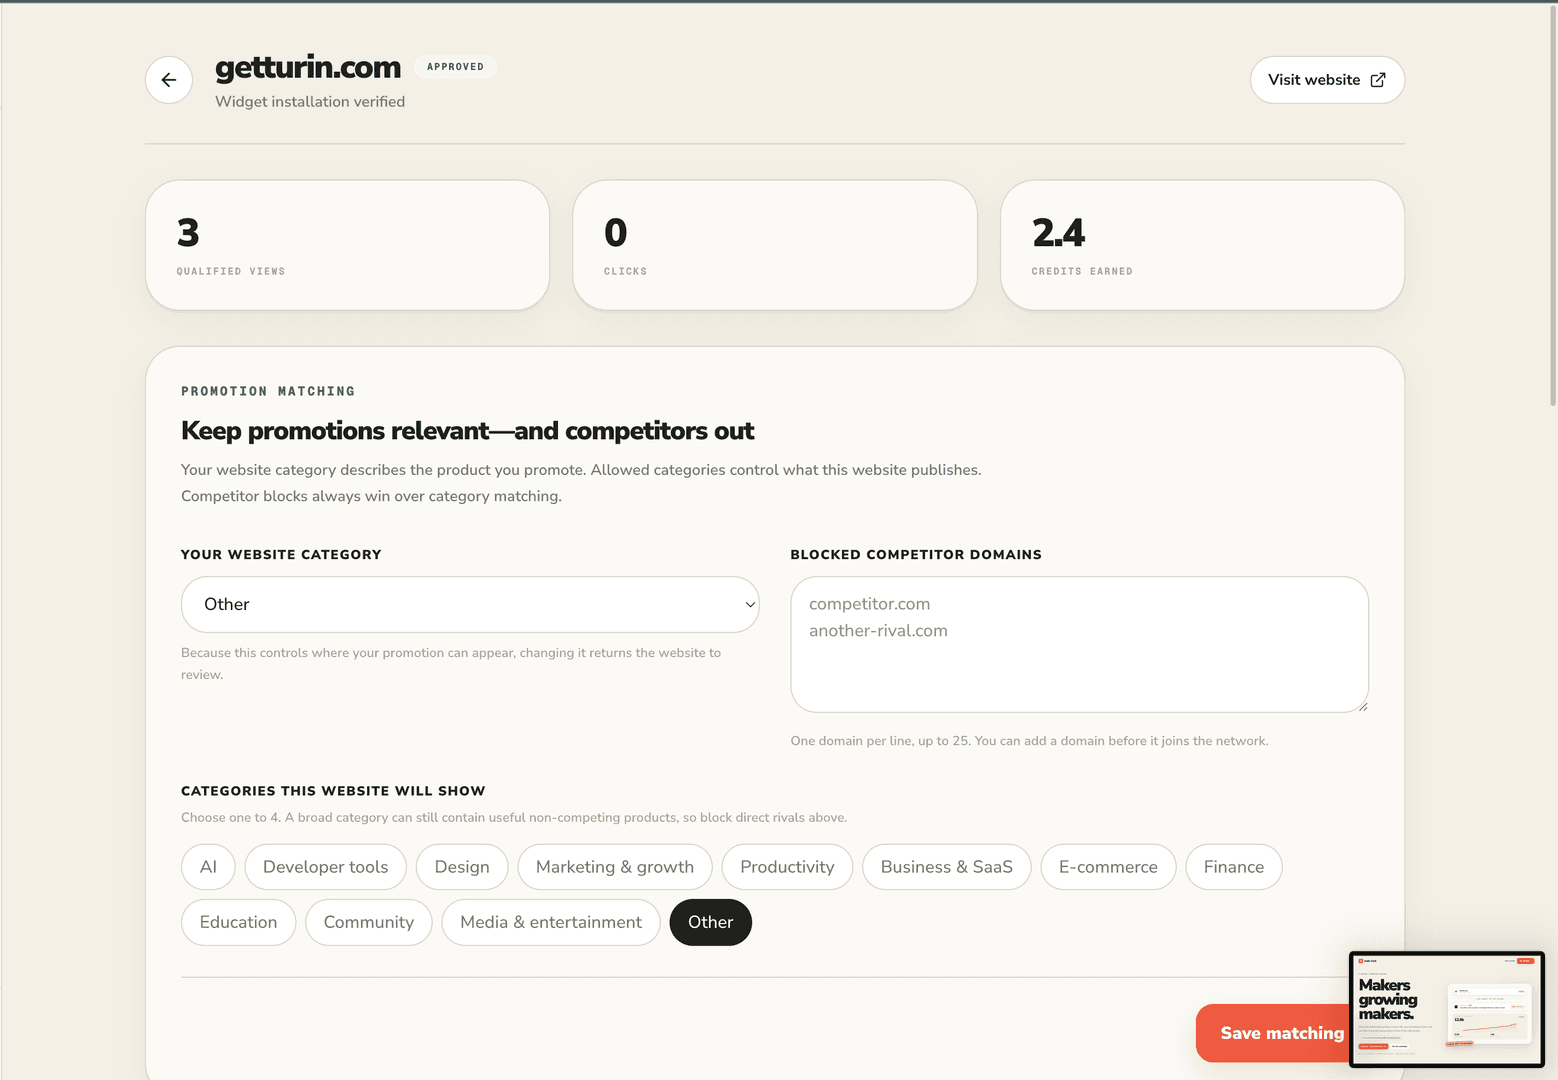This screenshot has width=1558, height=1080.
Task: Click the Save matching button
Action: point(1272,1033)
